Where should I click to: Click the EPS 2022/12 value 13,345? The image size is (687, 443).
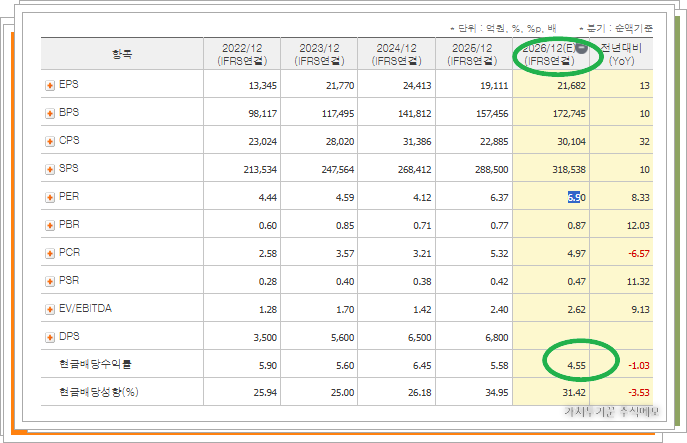tap(263, 85)
